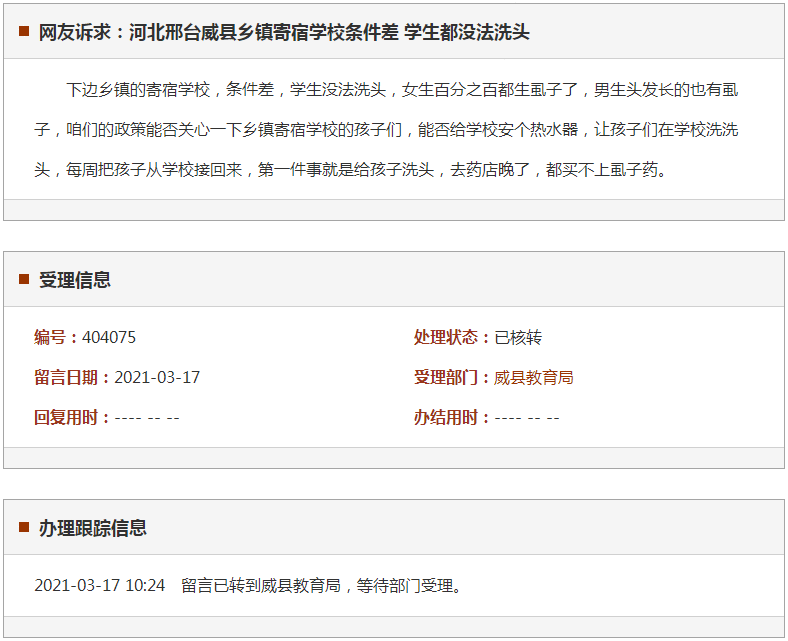Select the 网友诉求 complaint title text
The height and width of the screenshot is (641, 788).
coord(284,33)
